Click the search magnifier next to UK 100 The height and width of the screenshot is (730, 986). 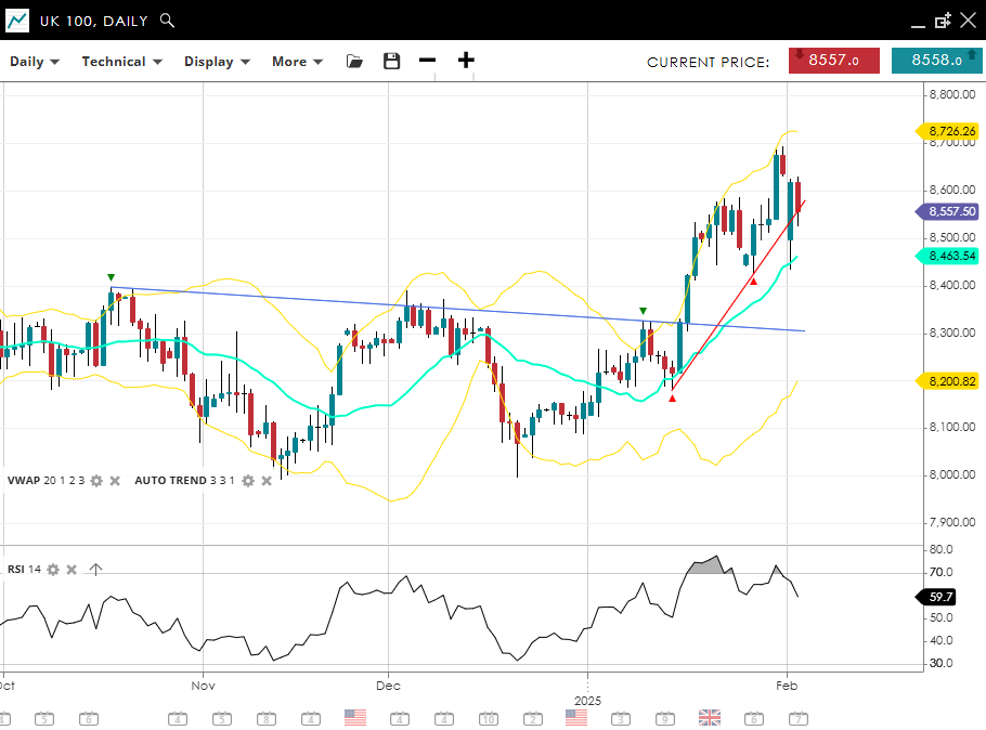167,20
